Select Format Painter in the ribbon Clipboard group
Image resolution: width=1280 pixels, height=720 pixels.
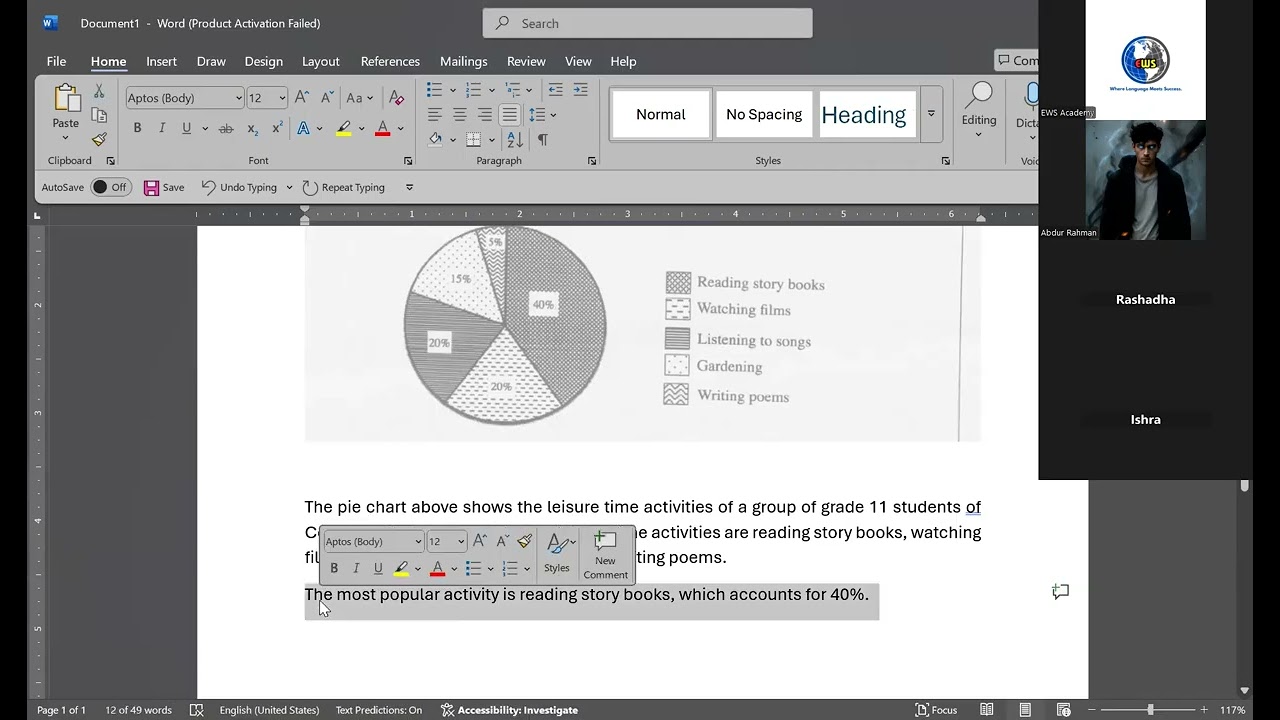tap(99, 139)
